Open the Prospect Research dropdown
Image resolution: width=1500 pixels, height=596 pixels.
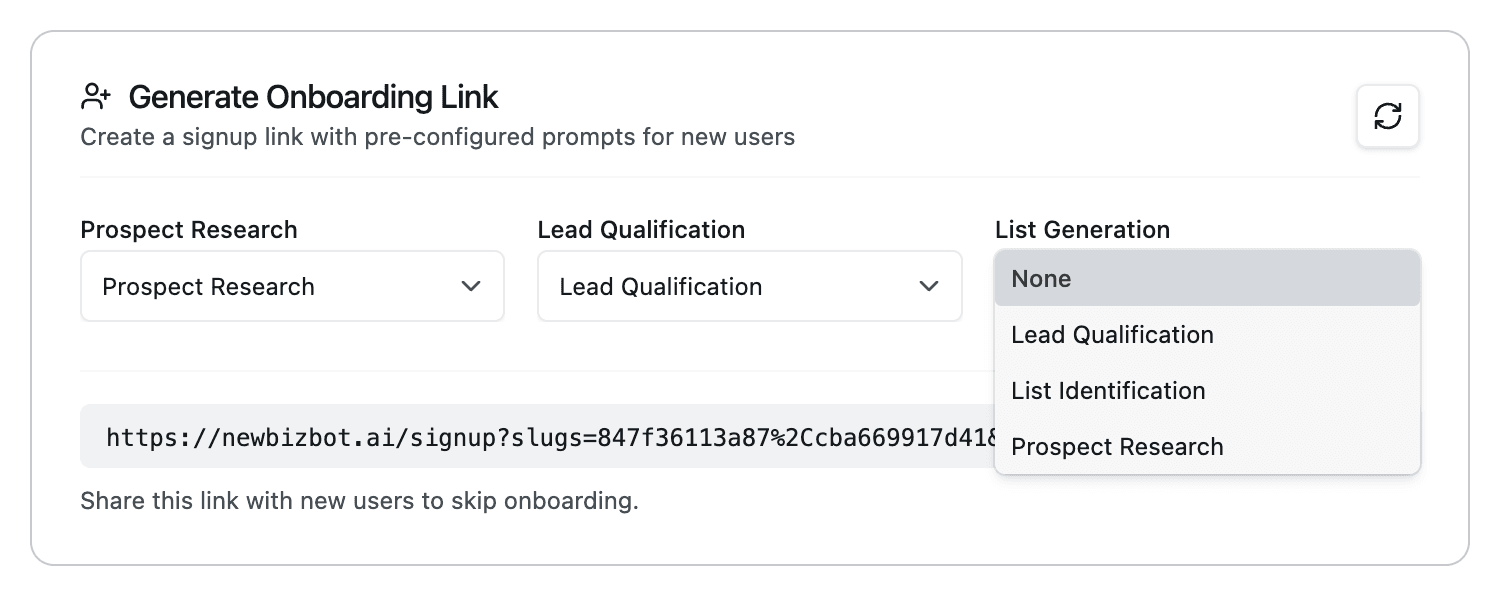point(292,286)
